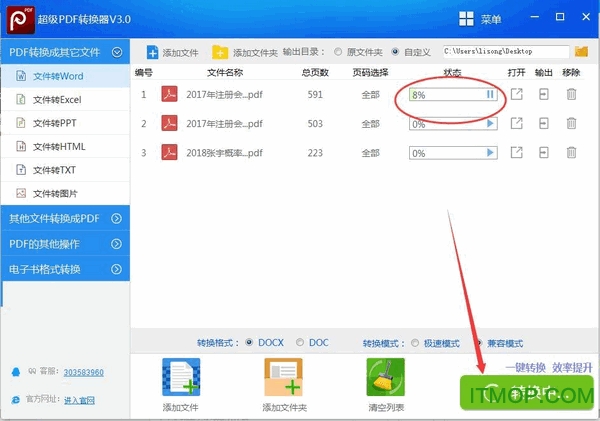Viewport: 600px width, 421px height.
Task: Click the 0% progress bar of row 2
Action: coord(453,124)
